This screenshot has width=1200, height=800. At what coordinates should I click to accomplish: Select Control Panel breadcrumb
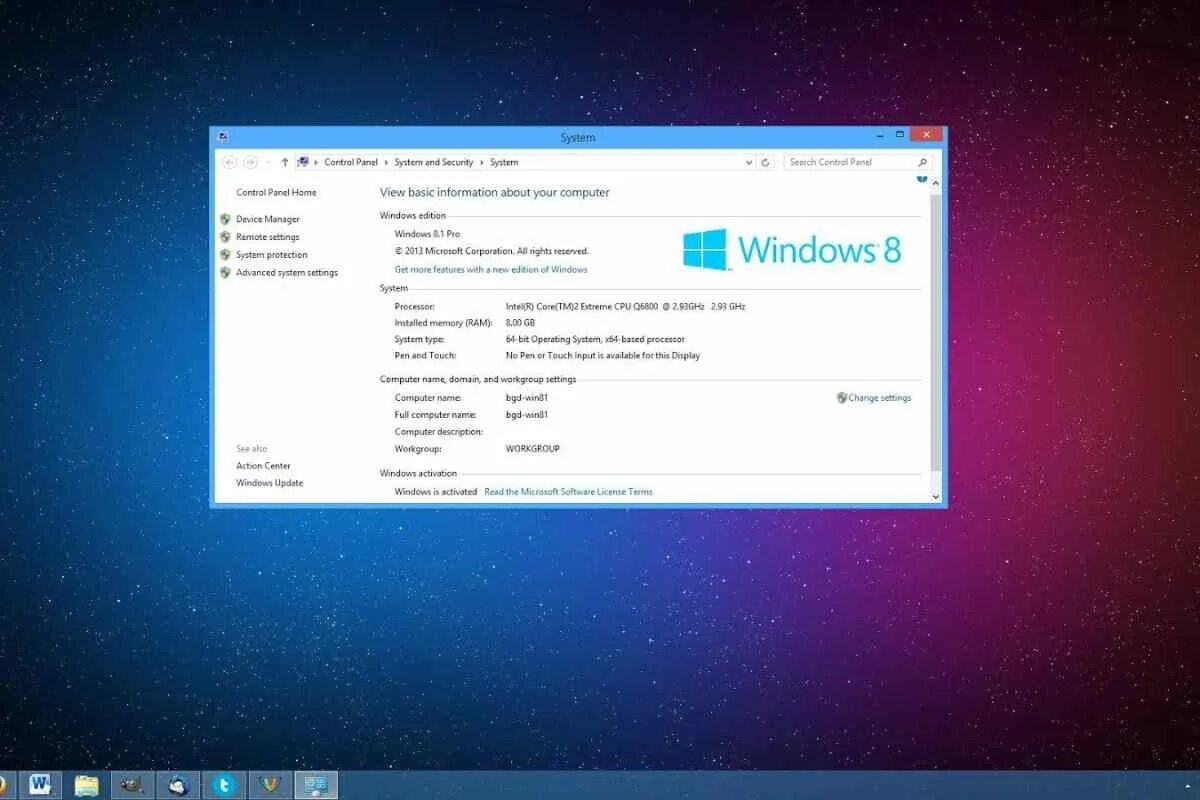click(x=351, y=162)
